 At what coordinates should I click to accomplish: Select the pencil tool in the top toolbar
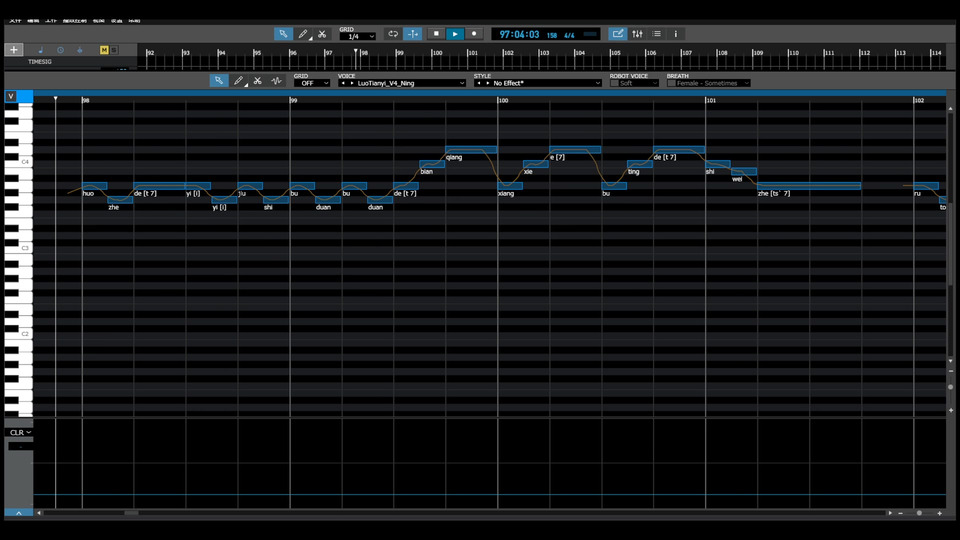pos(302,34)
